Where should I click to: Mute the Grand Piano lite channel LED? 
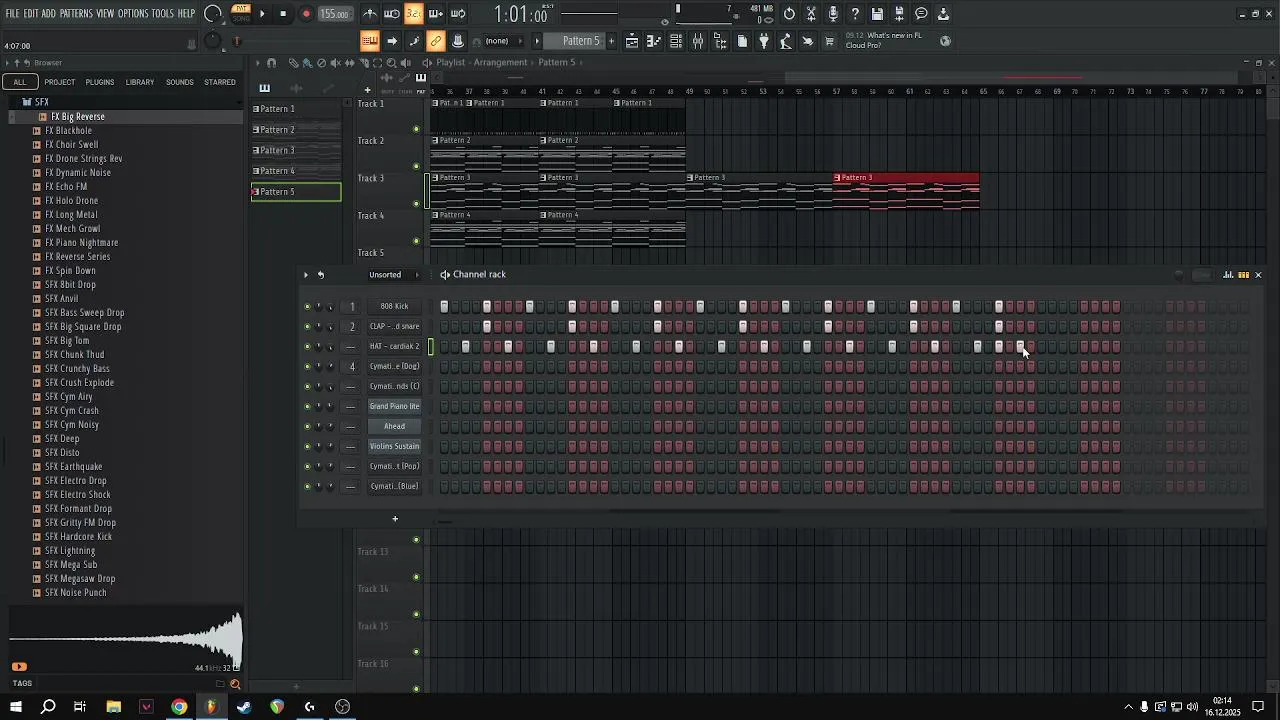pyautogui.click(x=307, y=406)
